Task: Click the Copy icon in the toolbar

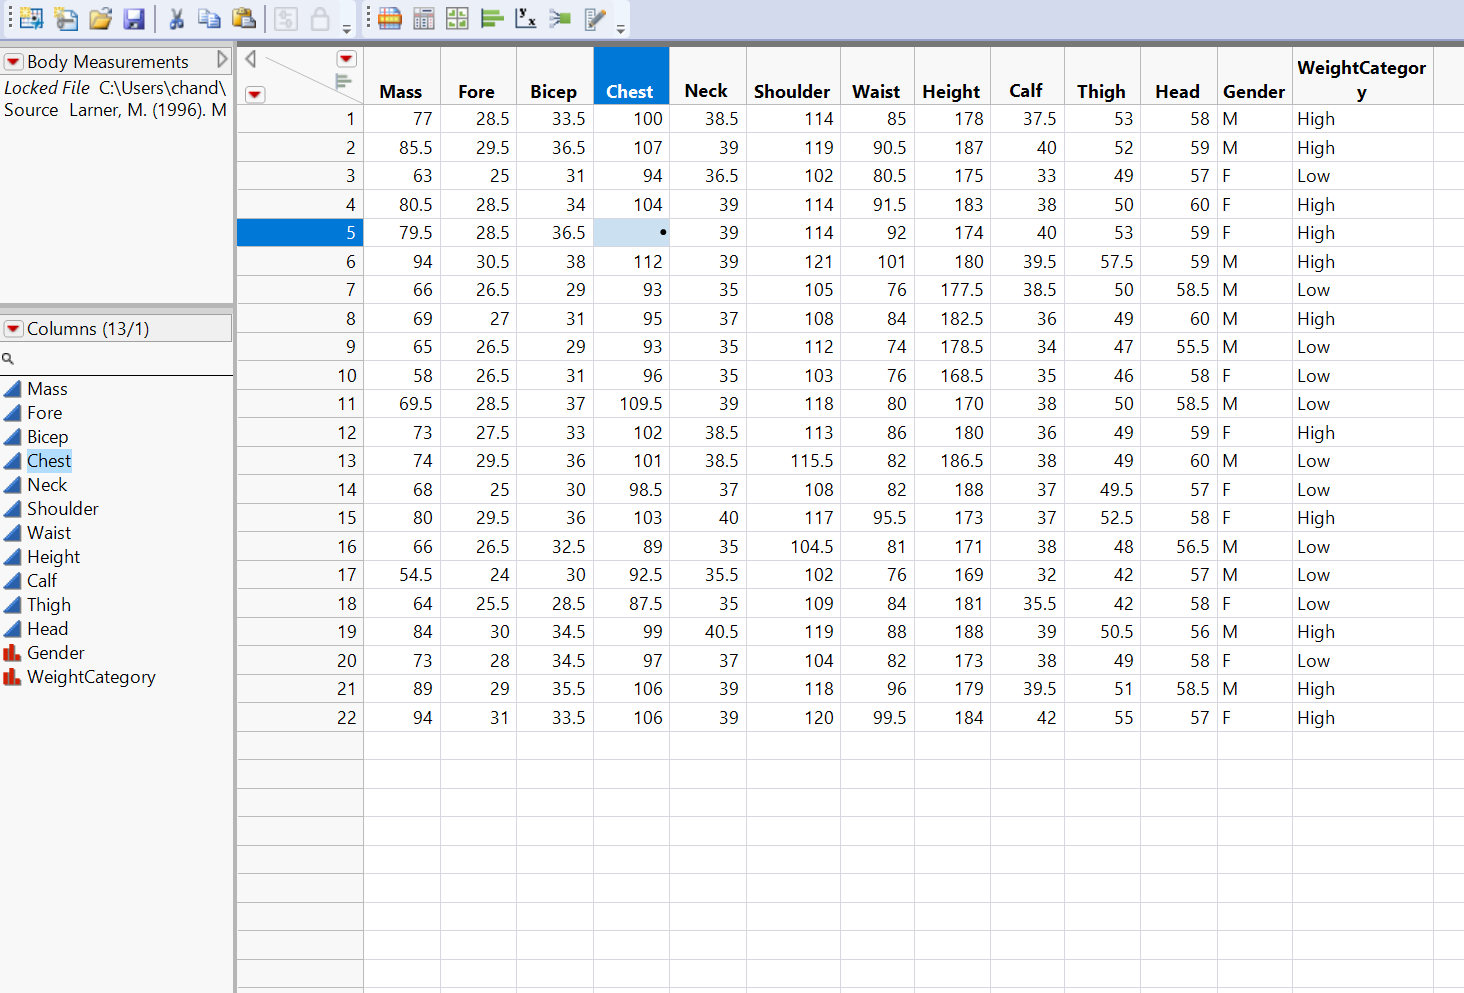Action: click(x=209, y=18)
